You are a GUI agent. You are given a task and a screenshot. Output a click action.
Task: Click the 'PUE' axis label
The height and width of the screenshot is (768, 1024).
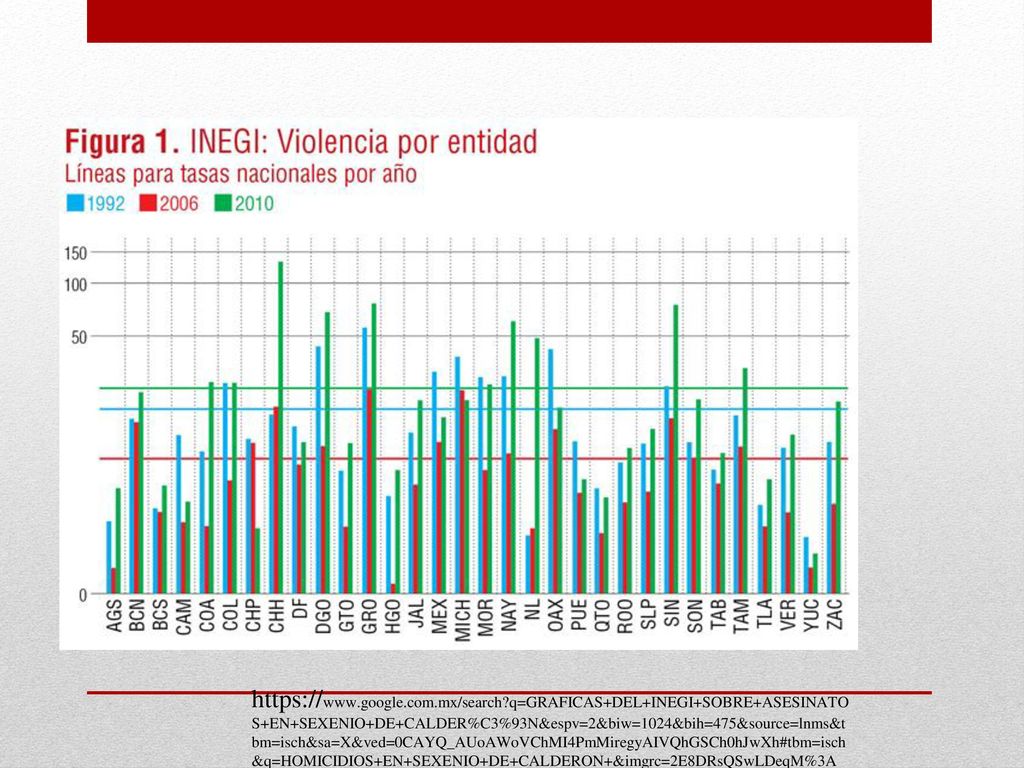(579, 615)
